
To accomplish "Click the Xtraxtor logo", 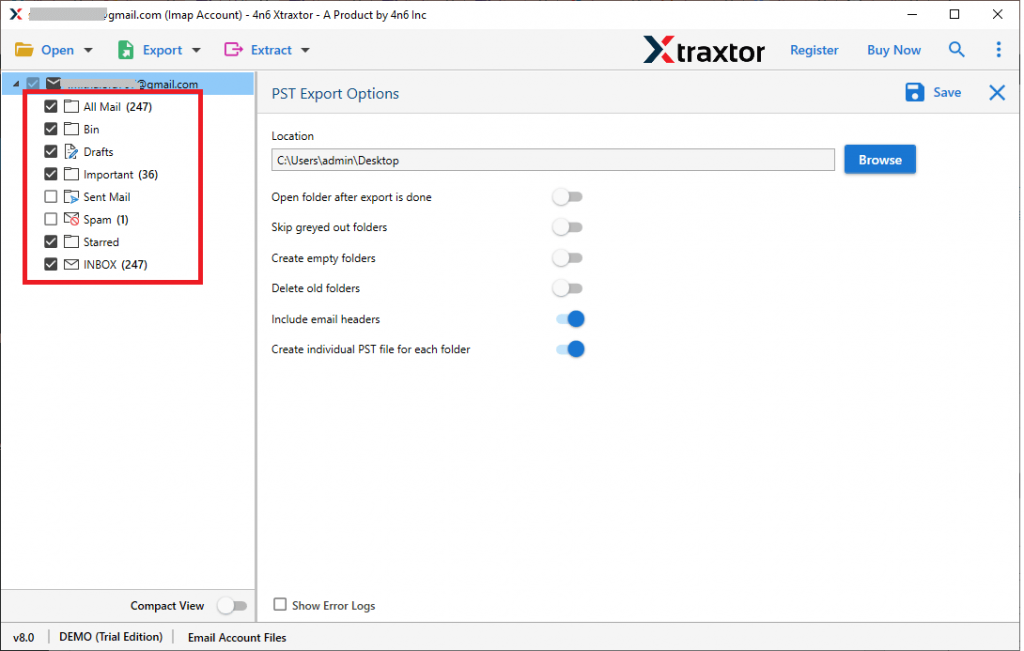I will (x=704, y=50).
